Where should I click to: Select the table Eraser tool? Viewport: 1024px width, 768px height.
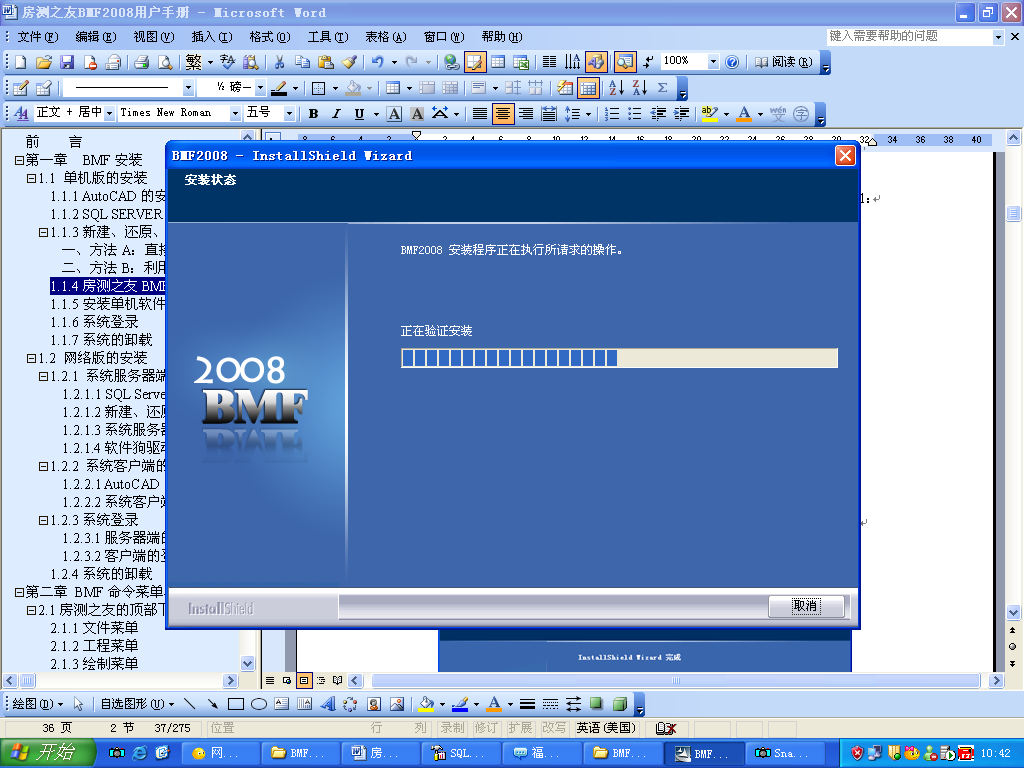coord(44,88)
